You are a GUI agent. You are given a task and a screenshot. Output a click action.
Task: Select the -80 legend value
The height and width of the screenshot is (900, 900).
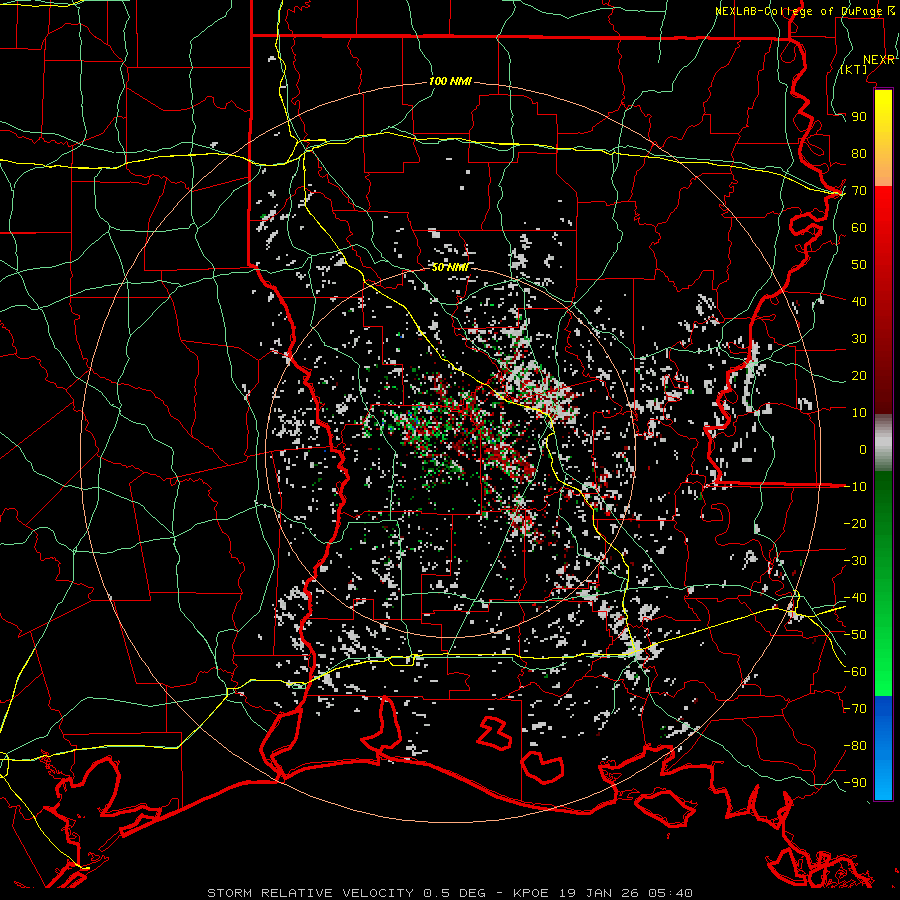coord(855,746)
